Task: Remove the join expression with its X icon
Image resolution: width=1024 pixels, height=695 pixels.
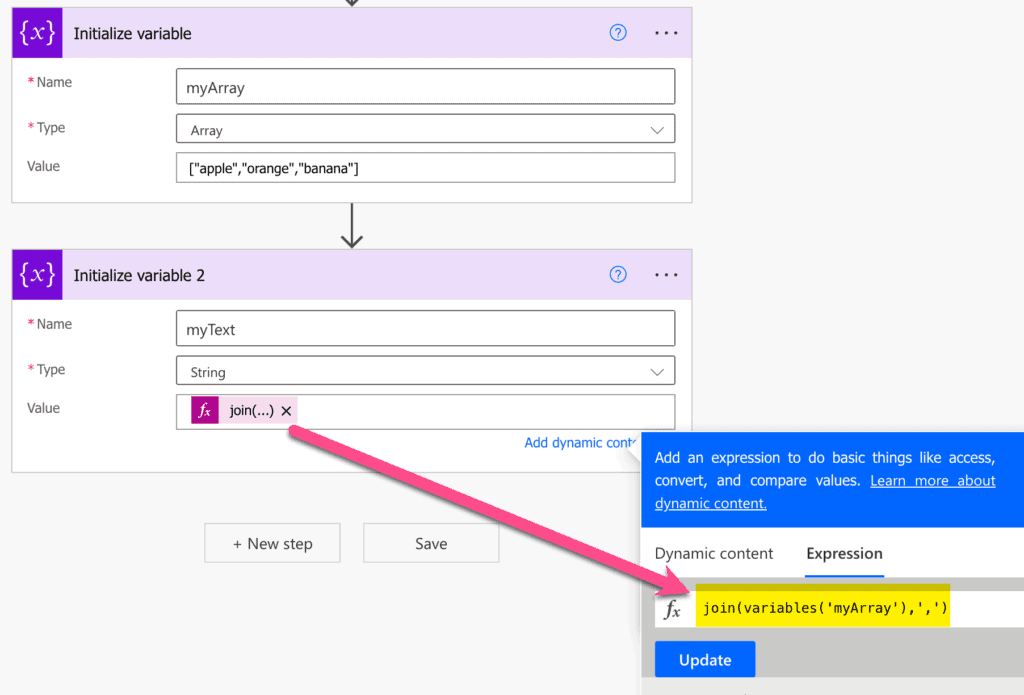Action: coord(286,410)
